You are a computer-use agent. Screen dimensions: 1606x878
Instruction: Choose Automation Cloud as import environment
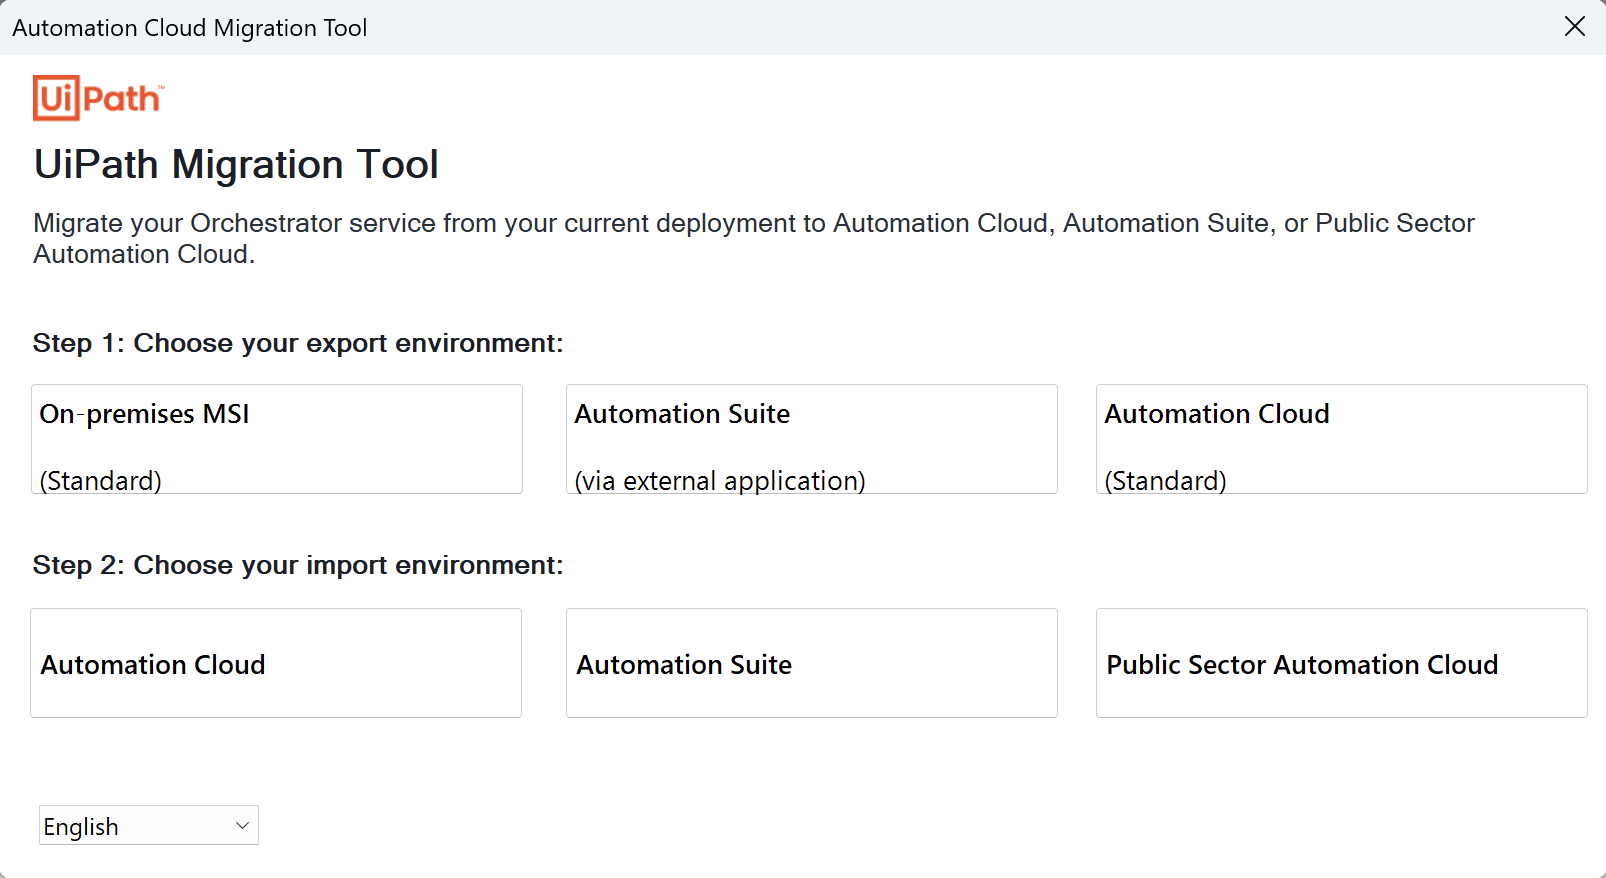click(276, 663)
